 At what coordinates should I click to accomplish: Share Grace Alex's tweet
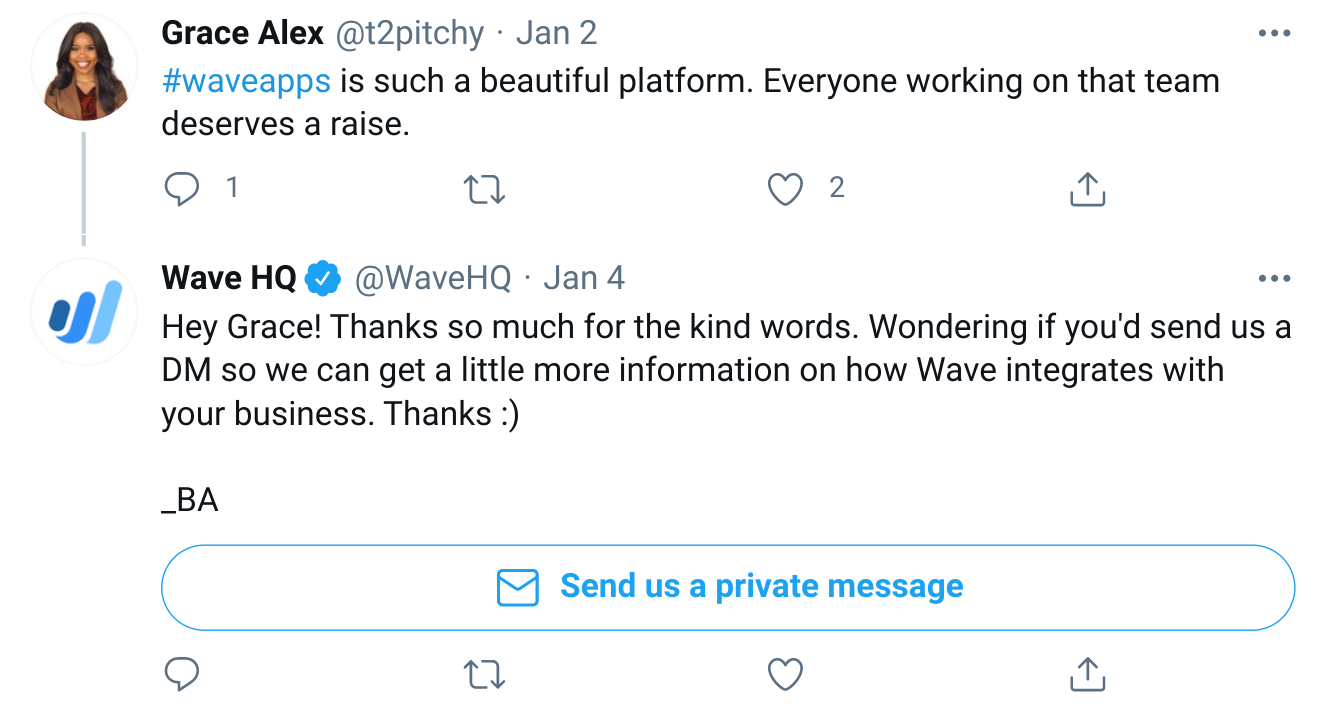click(x=1087, y=188)
